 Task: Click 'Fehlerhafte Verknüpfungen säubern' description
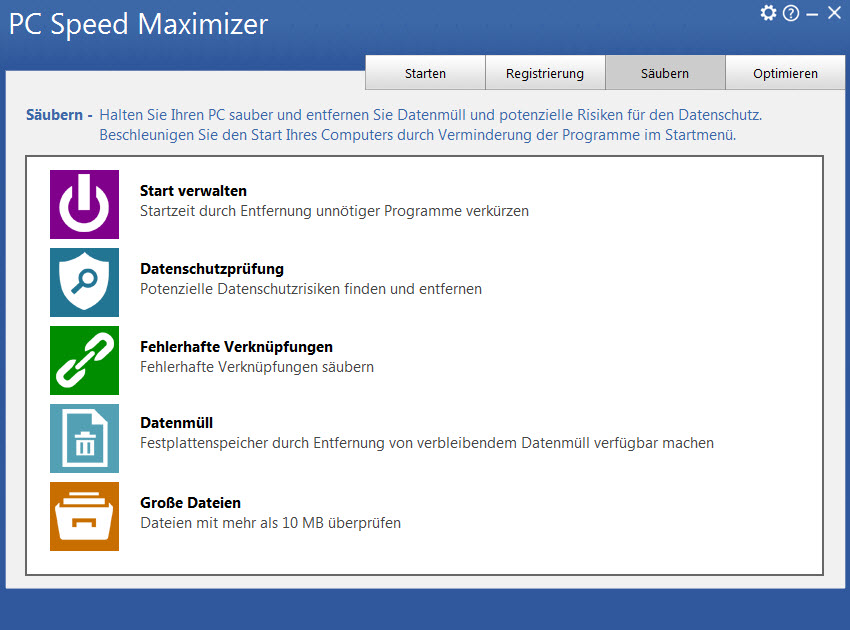coord(257,367)
